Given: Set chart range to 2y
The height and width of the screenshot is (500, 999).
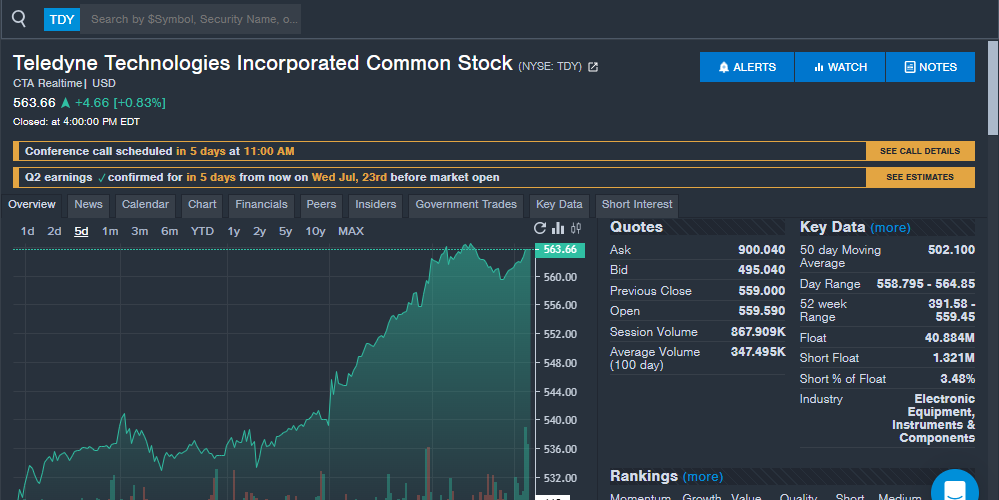Looking at the screenshot, I should pos(259,231).
